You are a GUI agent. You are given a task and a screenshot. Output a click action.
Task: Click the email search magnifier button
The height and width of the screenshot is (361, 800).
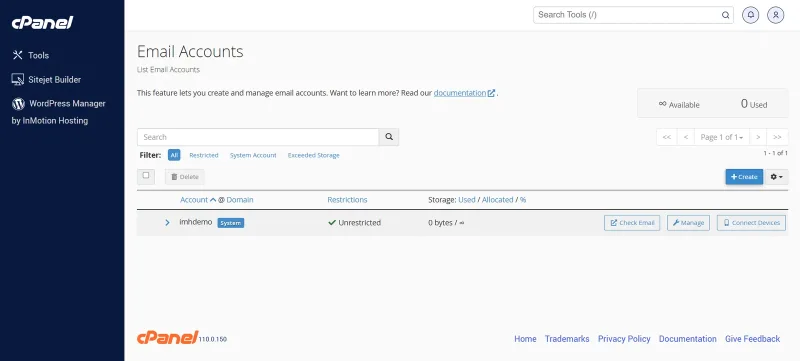pyautogui.click(x=389, y=137)
